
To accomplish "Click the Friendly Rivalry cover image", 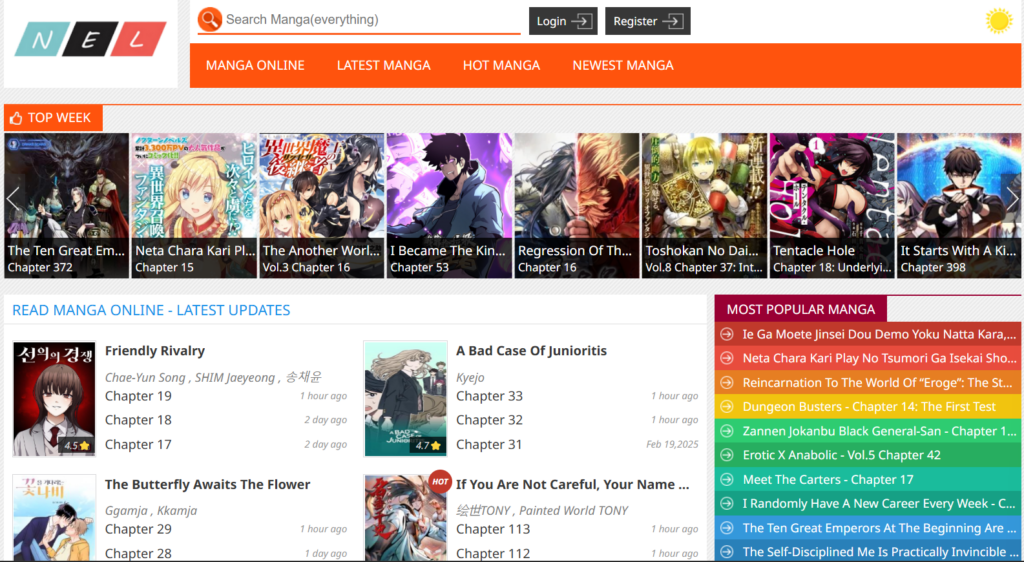I will (x=54, y=398).
